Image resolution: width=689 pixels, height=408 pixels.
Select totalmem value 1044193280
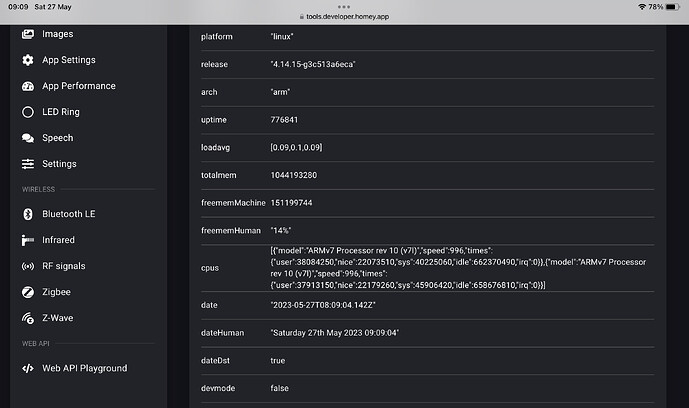click(294, 175)
